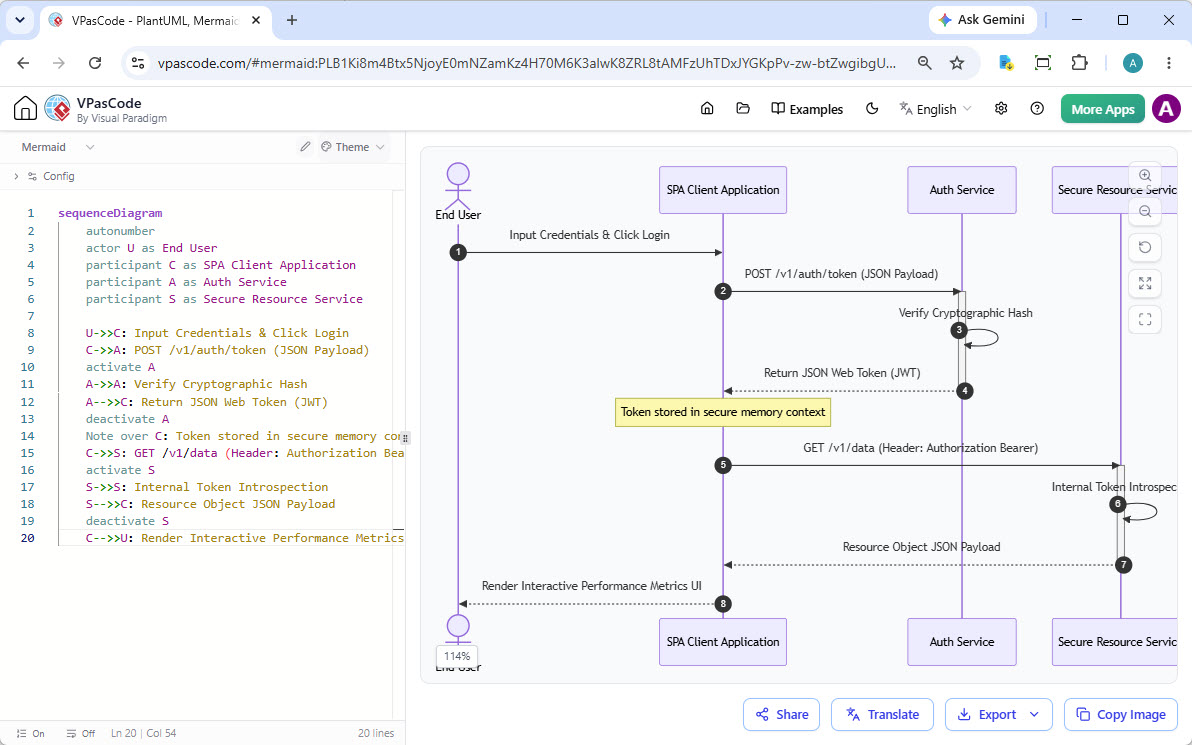
Task: Reset the diagram view rotation icon
Action: [1145, 247]
